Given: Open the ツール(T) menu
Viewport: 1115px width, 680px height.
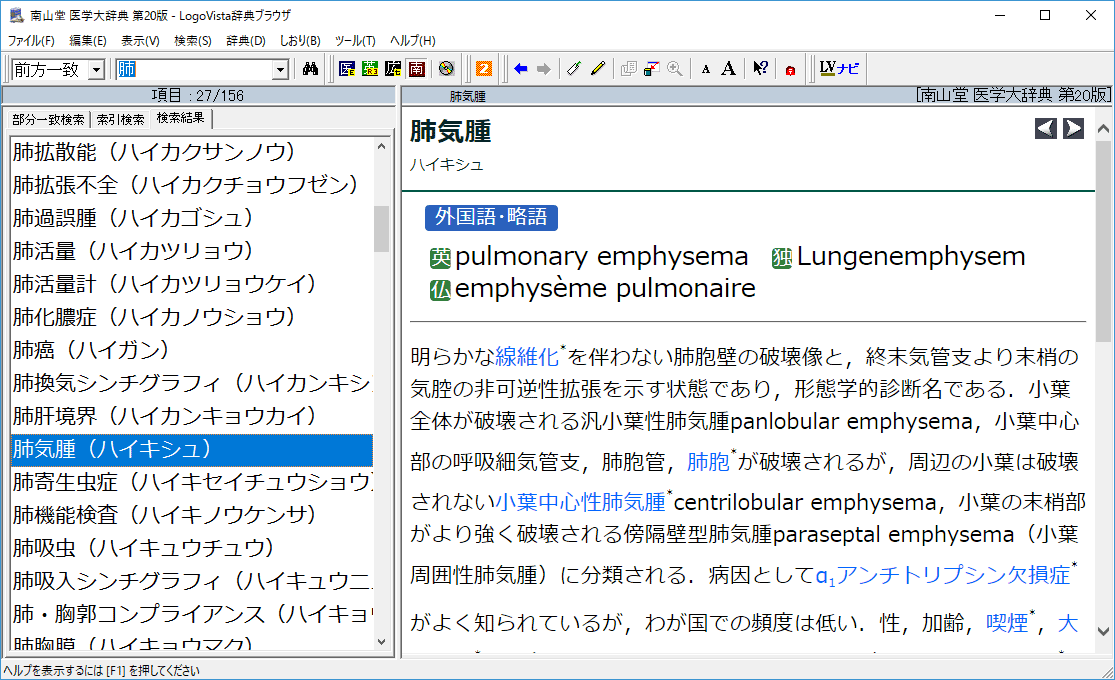Looking at the screenshot, I should point(355,41).
